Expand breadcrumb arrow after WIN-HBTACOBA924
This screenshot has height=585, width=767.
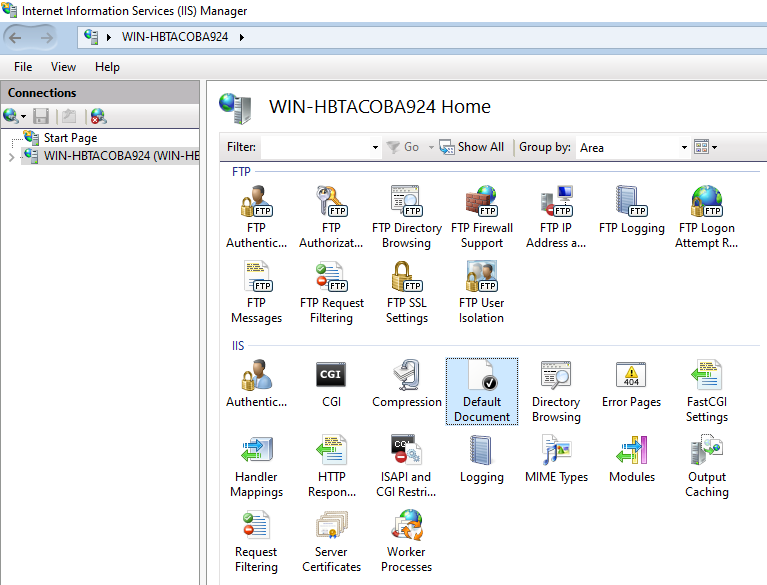pos(242,37)
